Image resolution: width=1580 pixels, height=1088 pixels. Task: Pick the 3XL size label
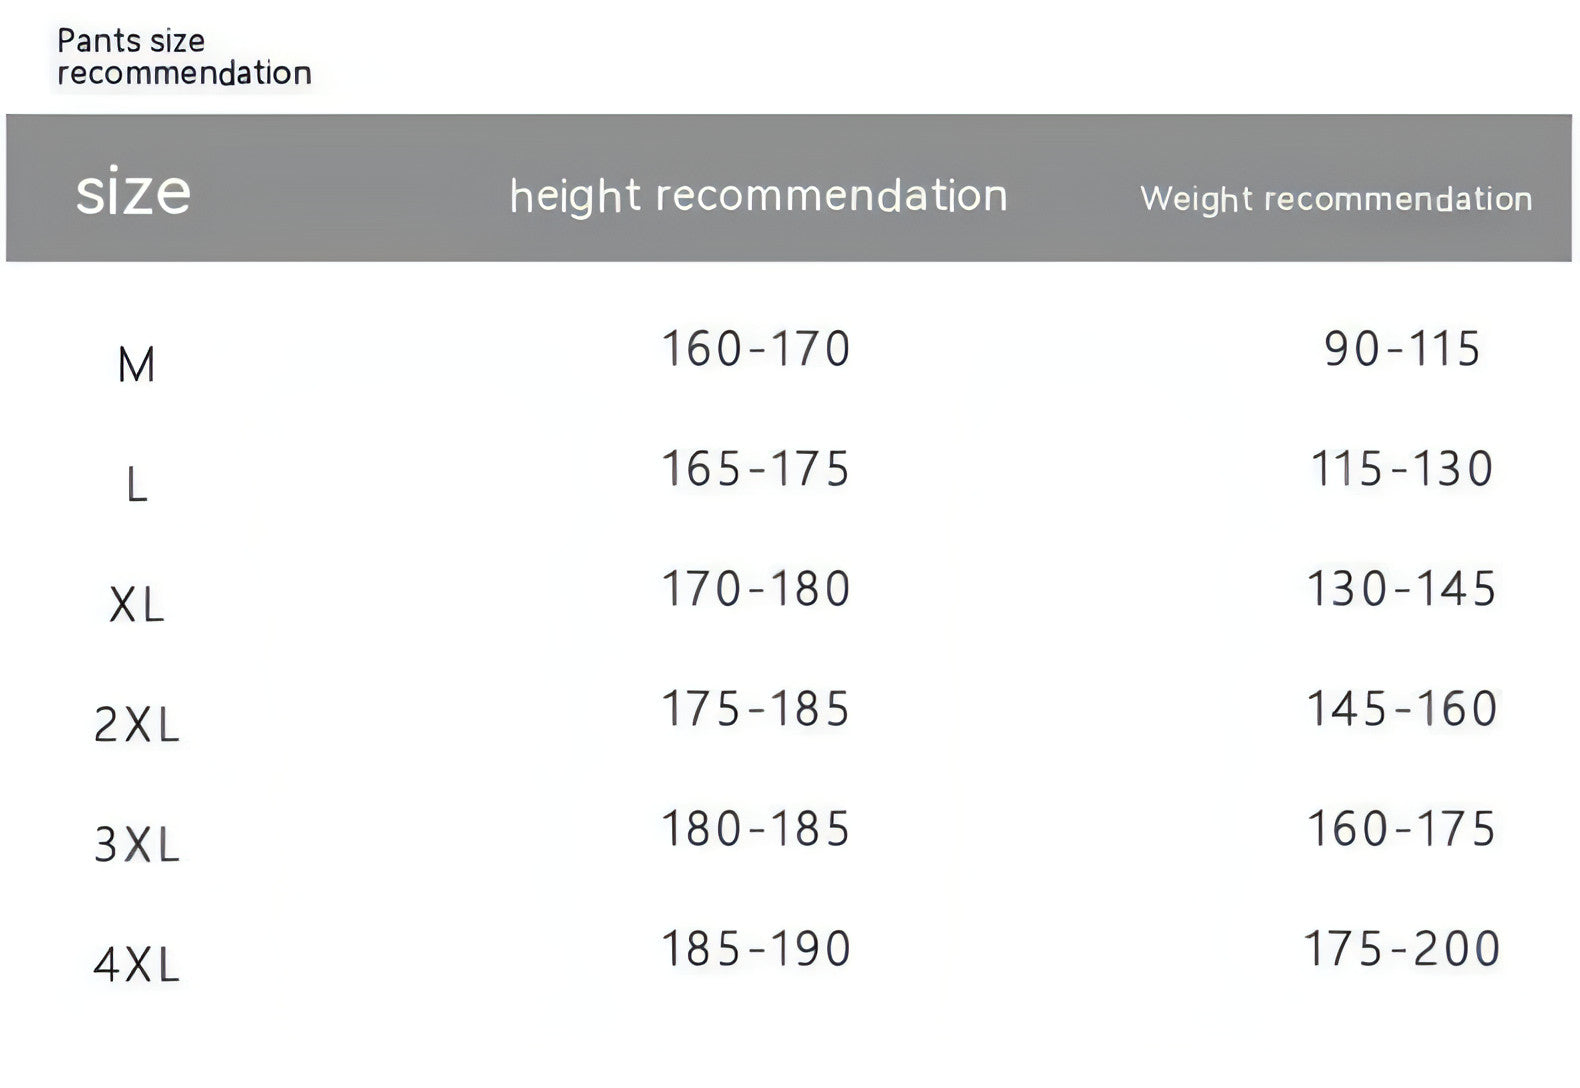point(136,845)
